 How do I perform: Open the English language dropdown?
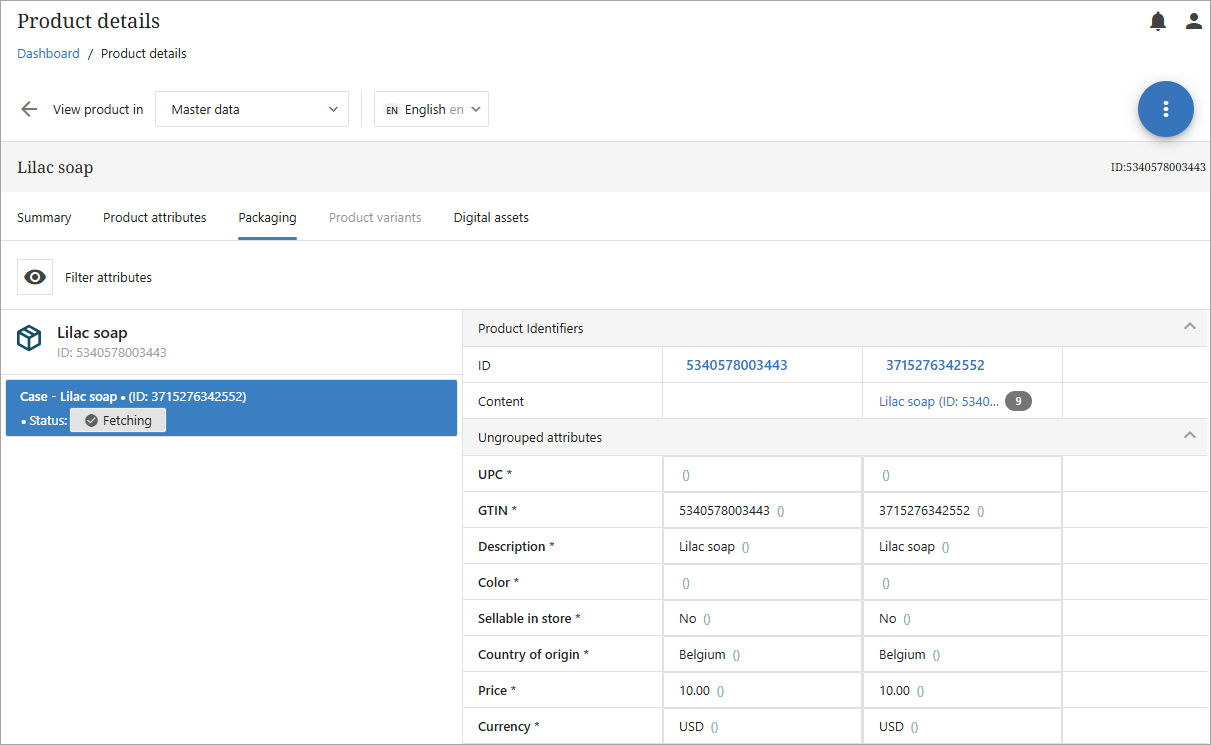(432, 109)
